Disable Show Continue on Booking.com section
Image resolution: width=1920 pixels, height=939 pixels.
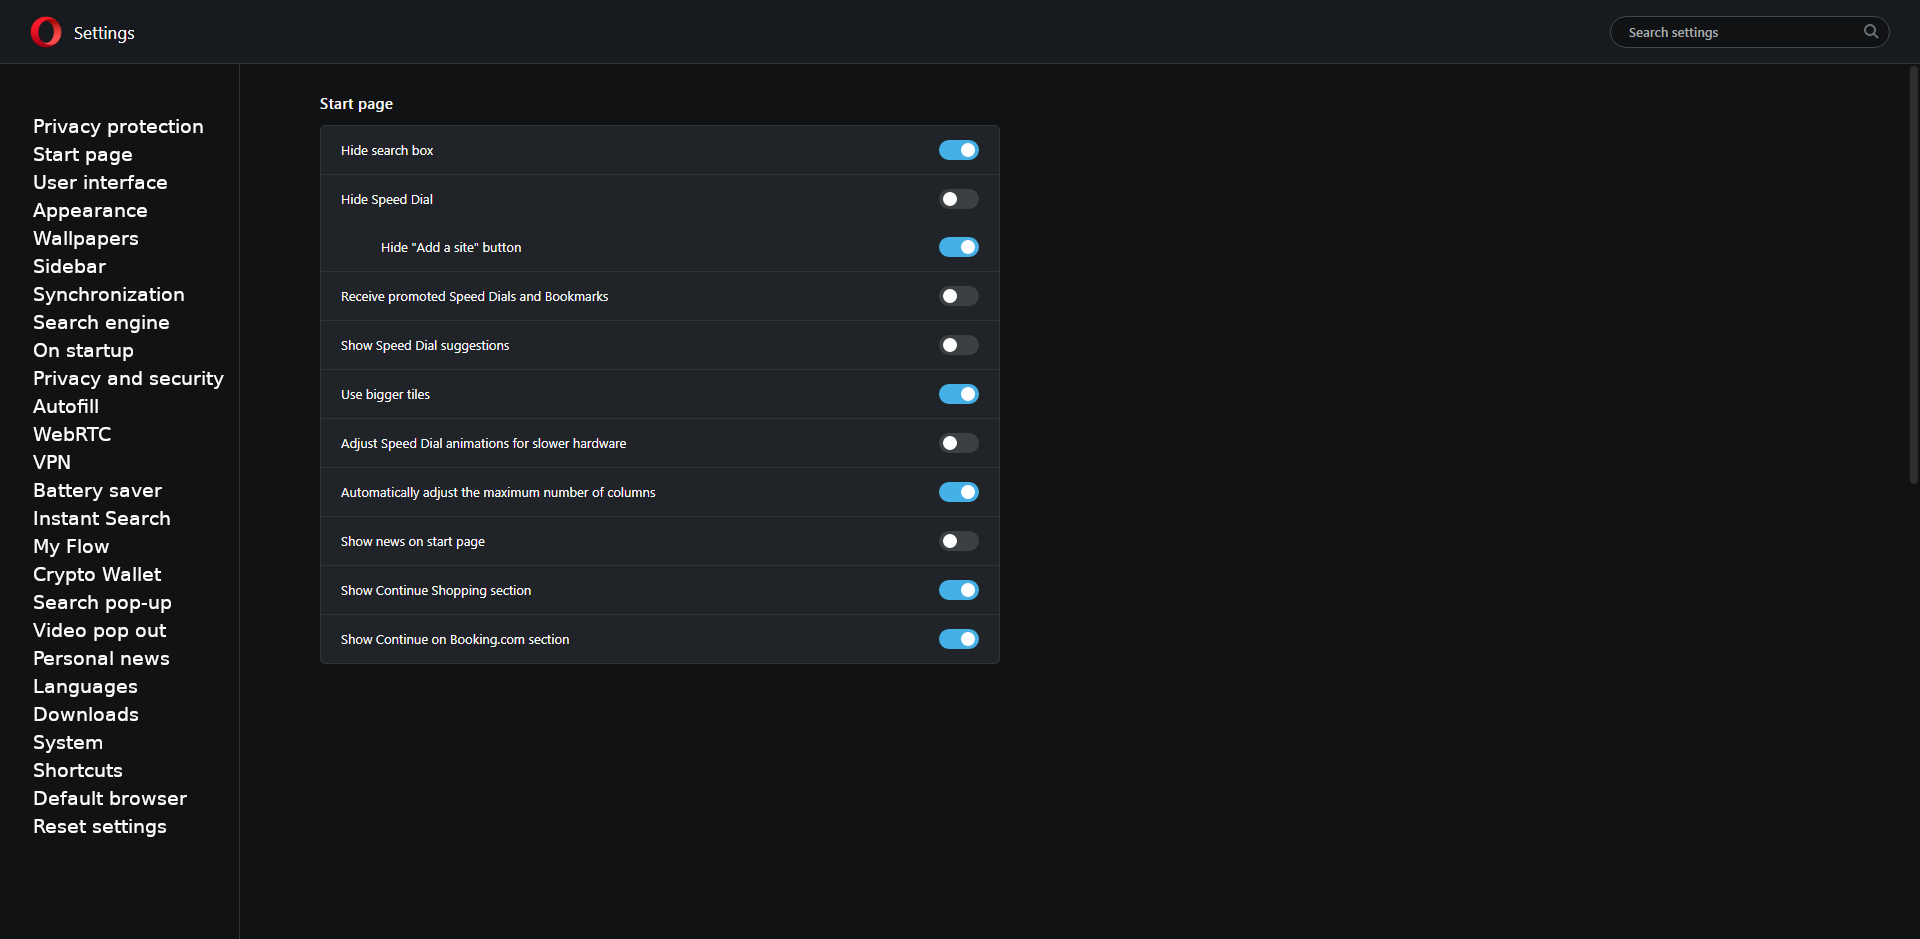pos(958,639)
